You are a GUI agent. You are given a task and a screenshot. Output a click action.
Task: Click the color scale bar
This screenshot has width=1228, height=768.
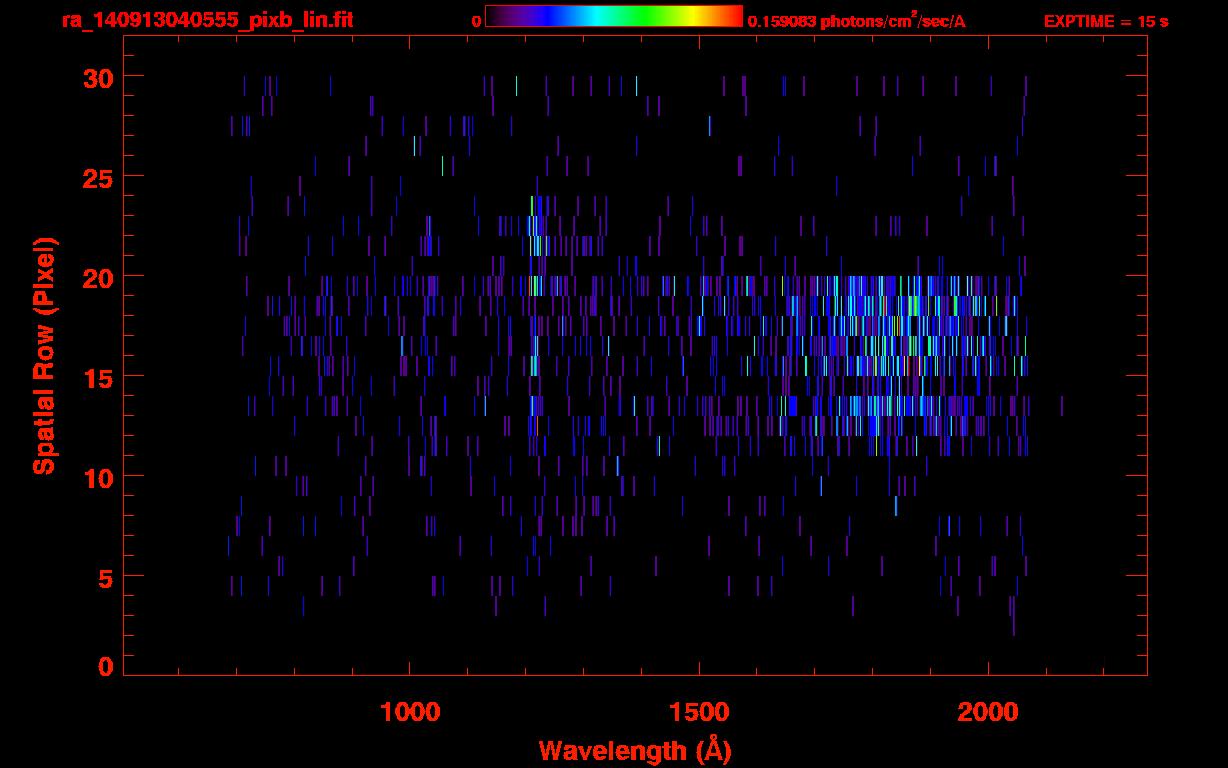614,17
